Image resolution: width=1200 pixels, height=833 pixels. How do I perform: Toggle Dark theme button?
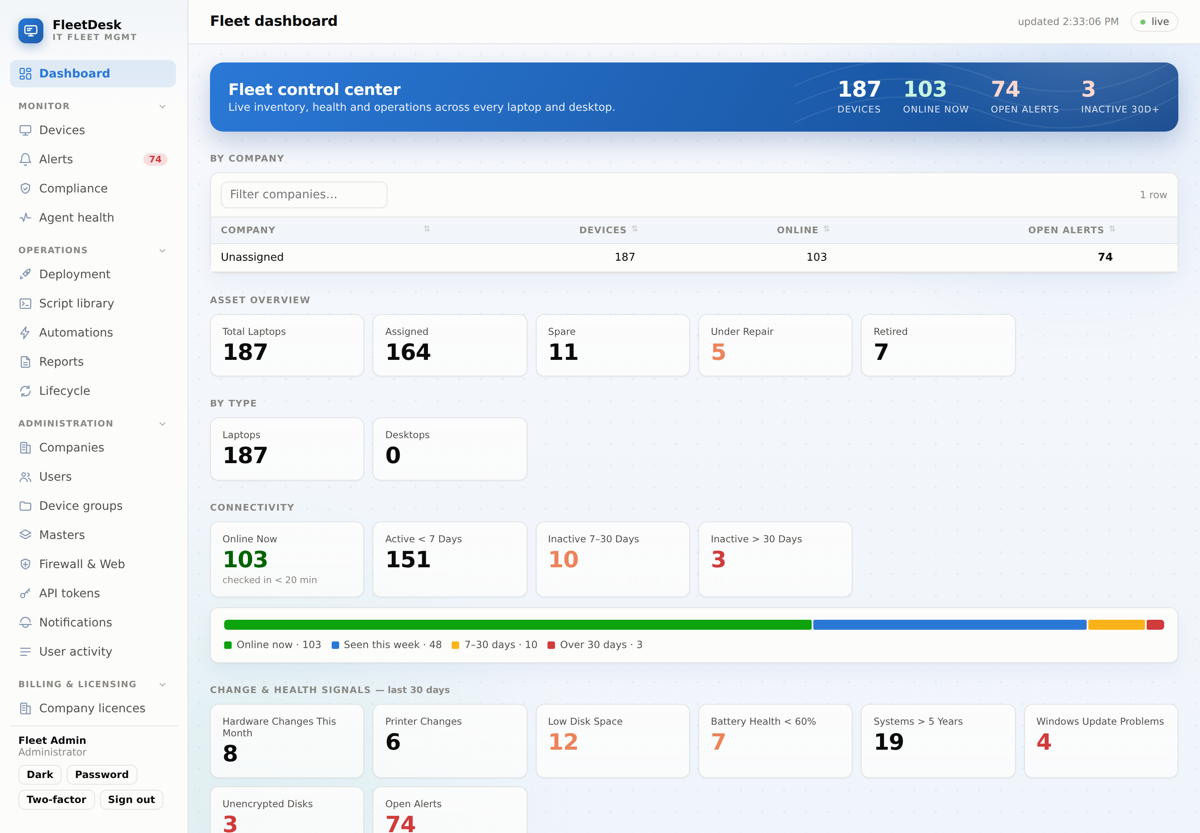40,774
